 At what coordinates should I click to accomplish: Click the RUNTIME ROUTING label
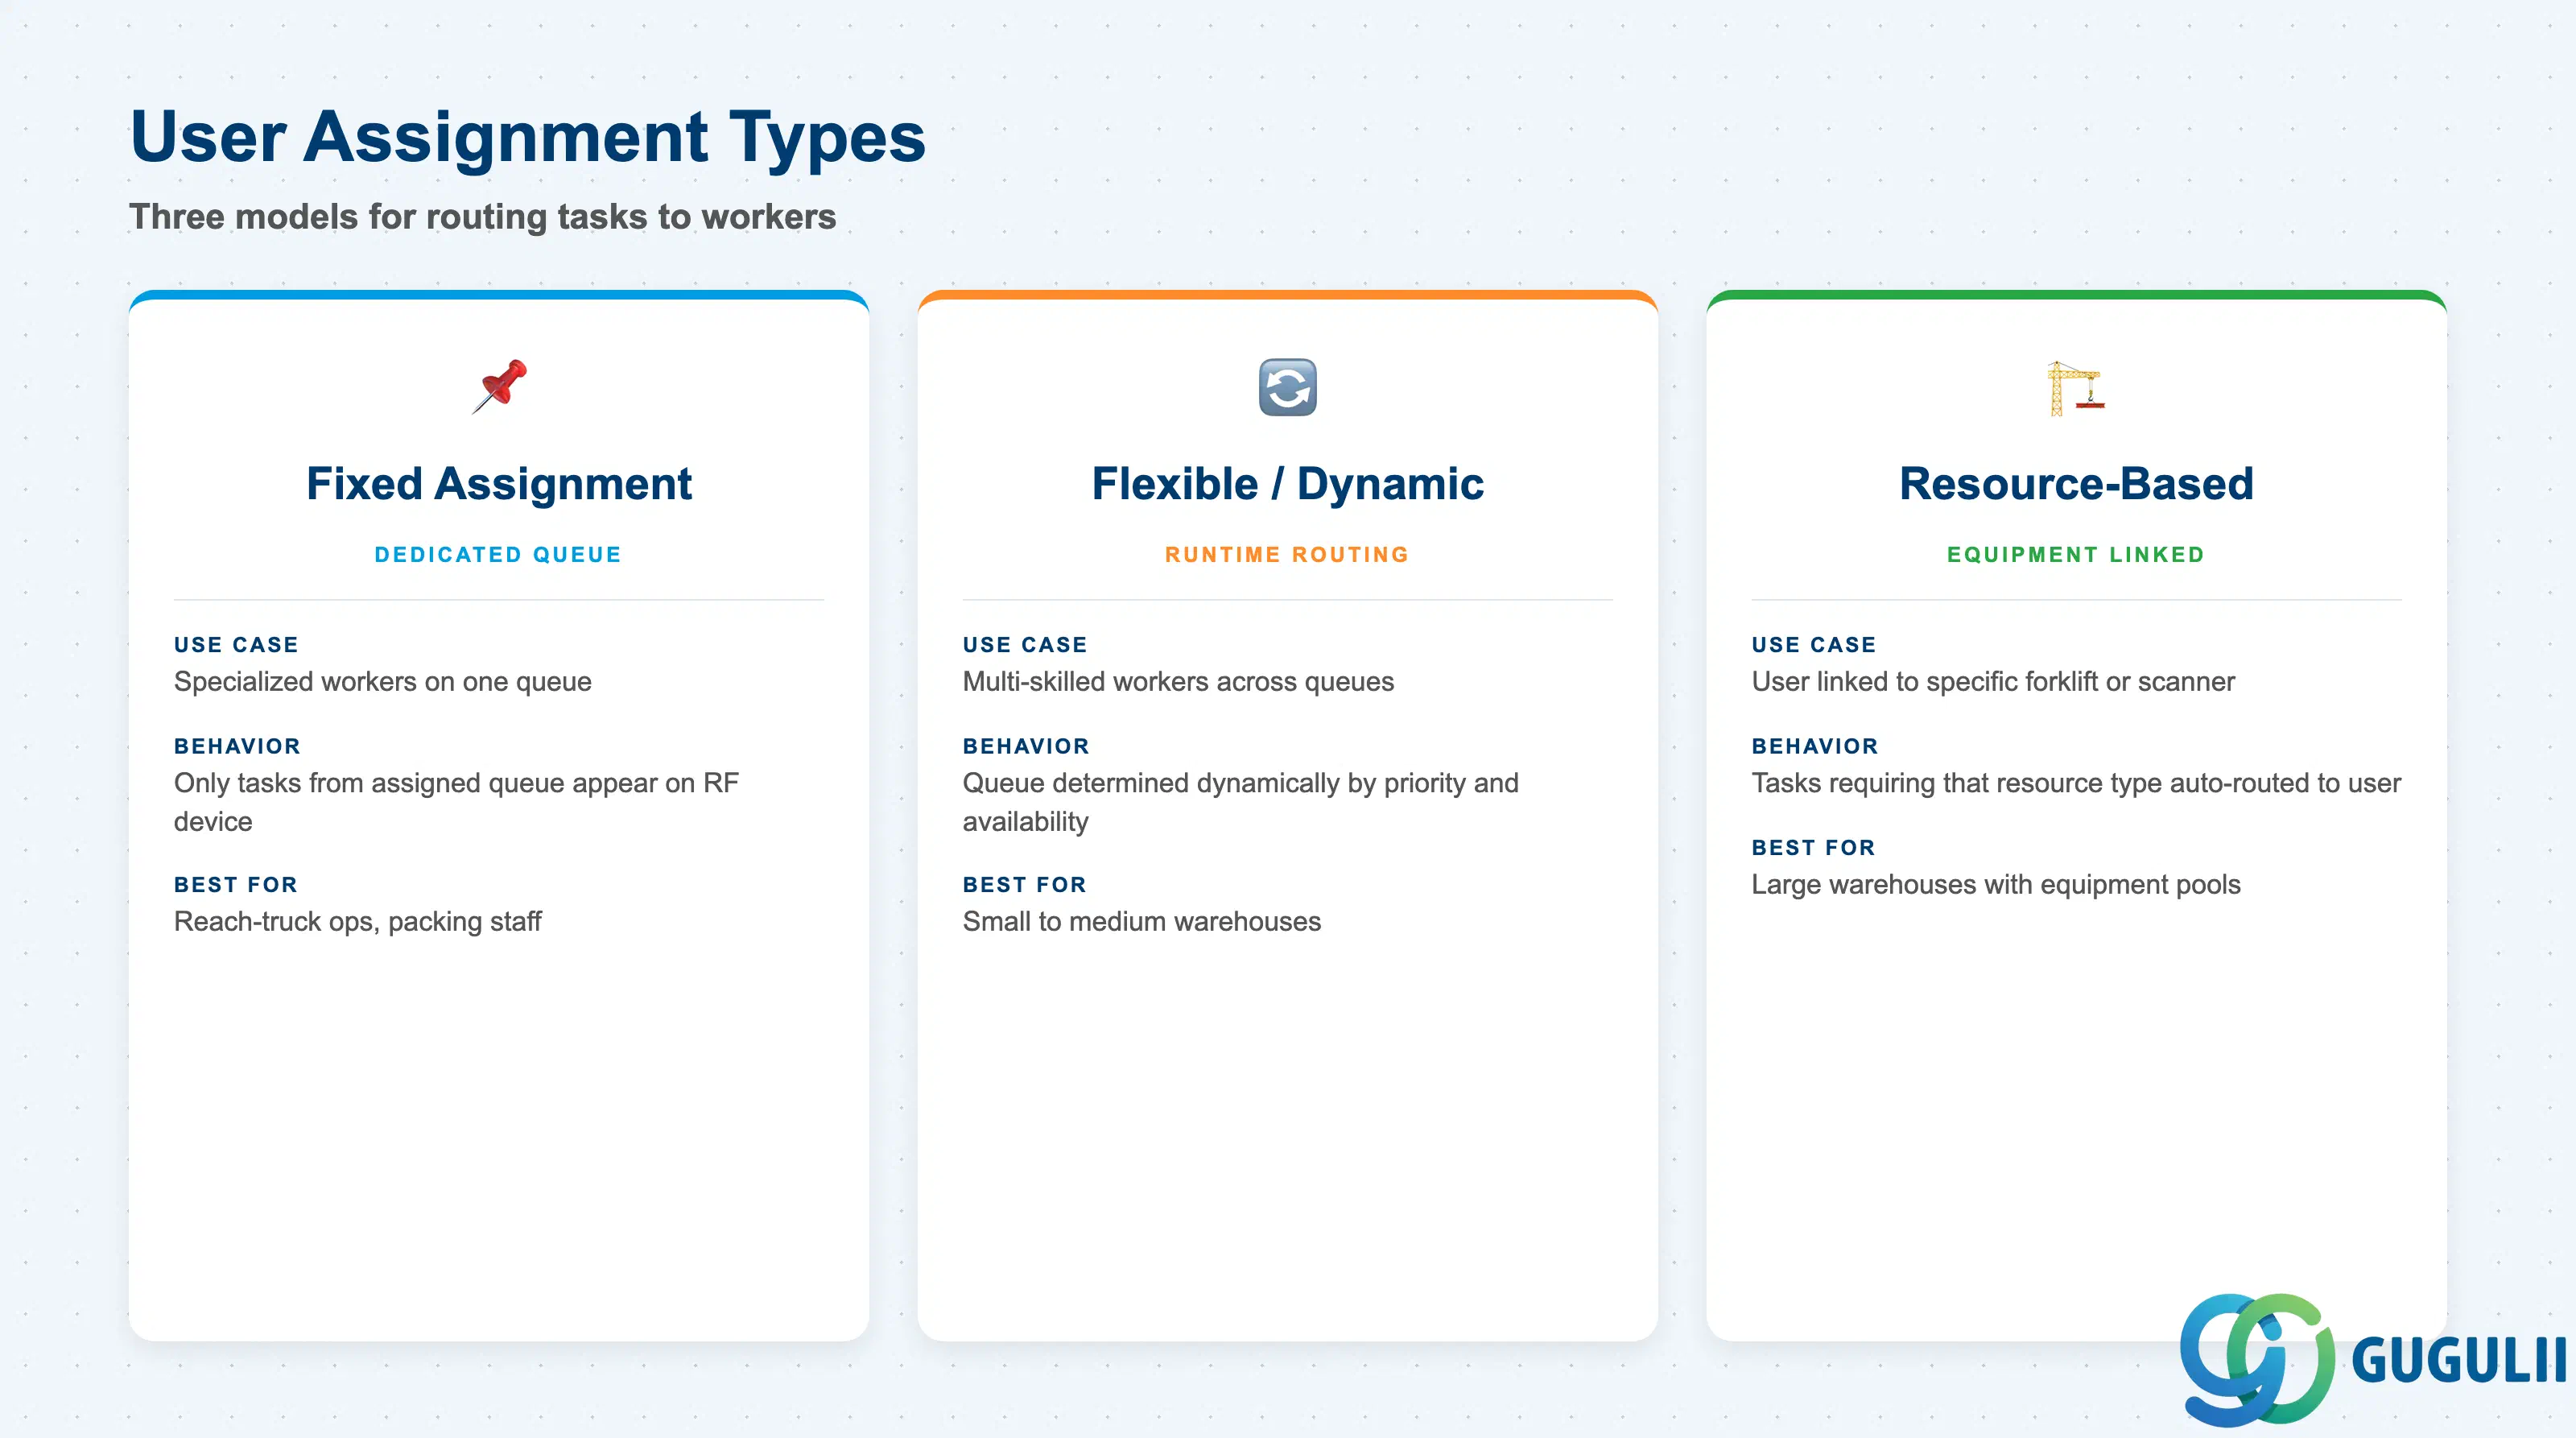[x=1287, y=555]
